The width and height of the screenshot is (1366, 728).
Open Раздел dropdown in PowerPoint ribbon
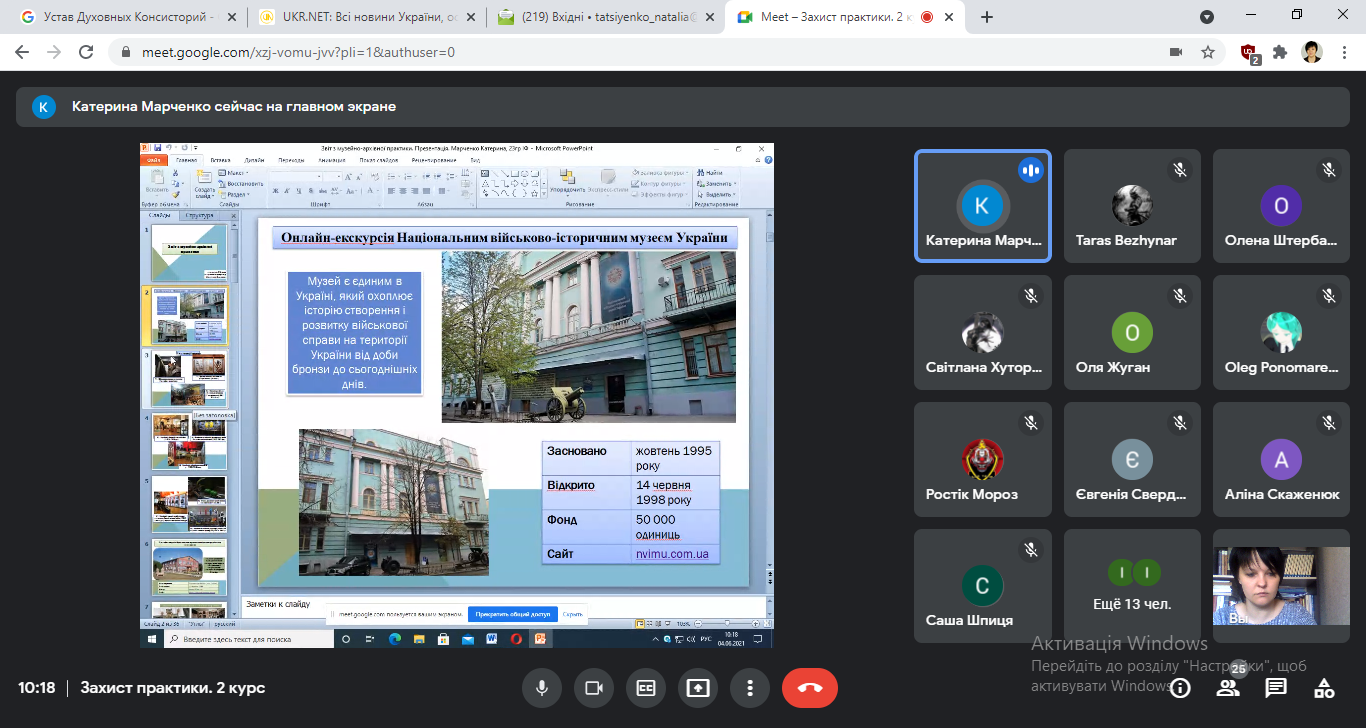pos(235,194)
